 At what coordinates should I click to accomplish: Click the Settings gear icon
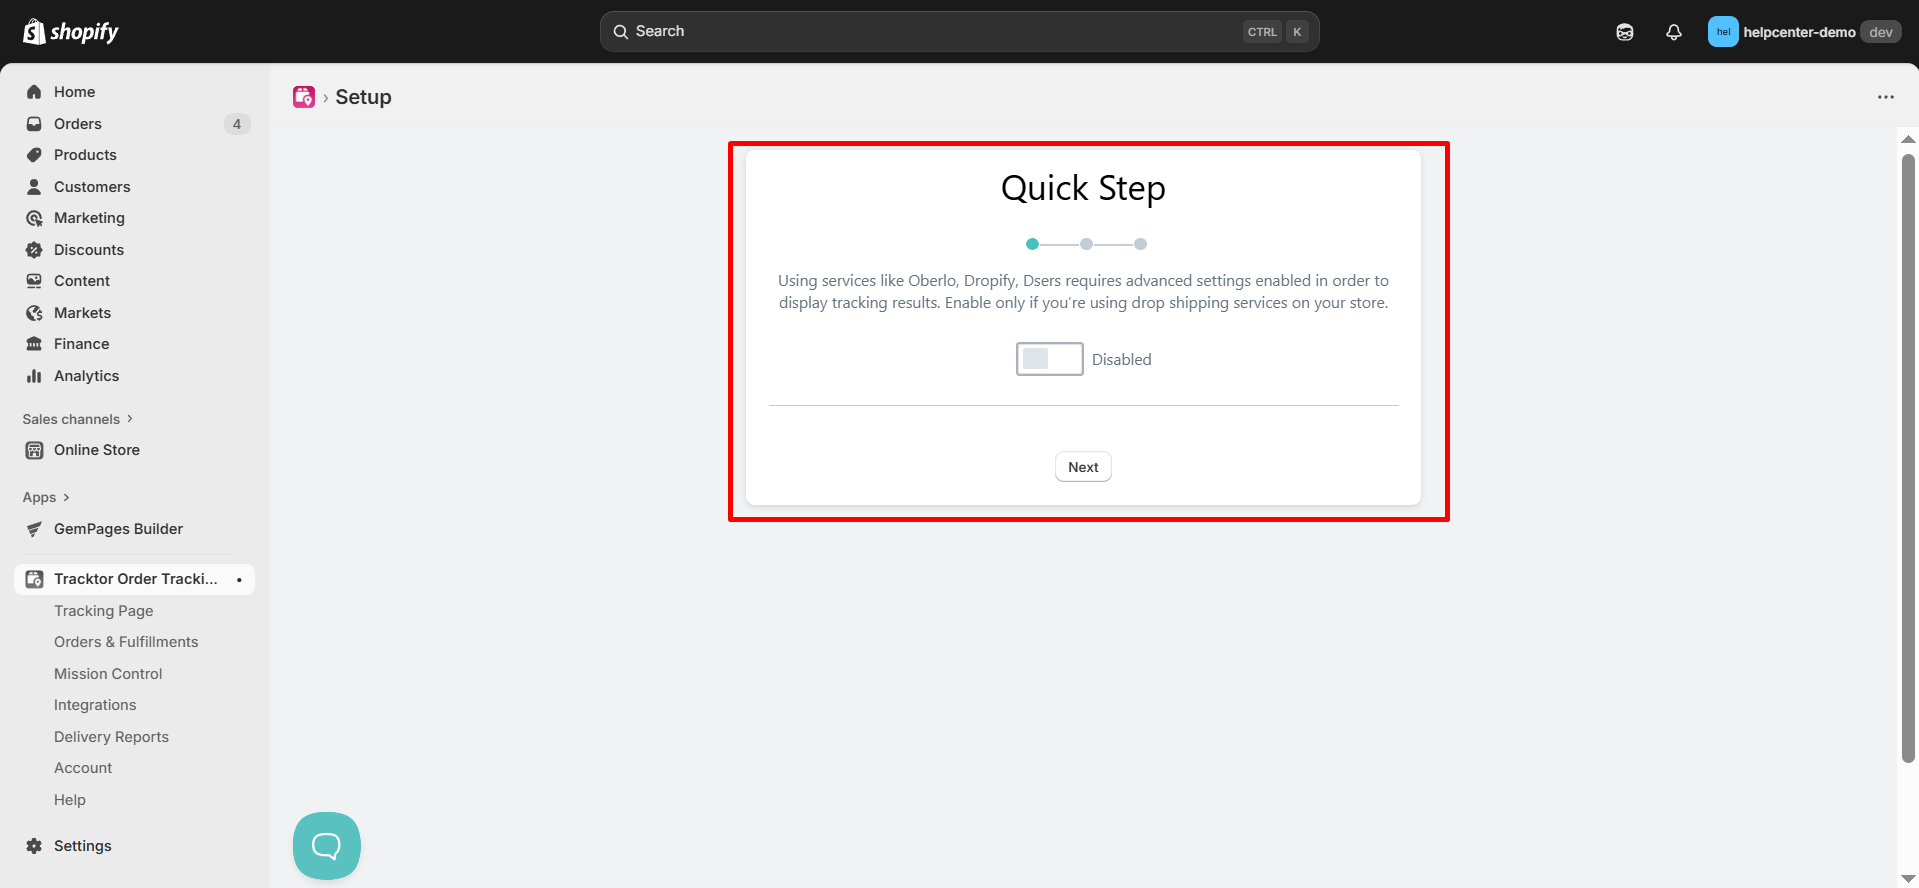click(x=34, y=846)
